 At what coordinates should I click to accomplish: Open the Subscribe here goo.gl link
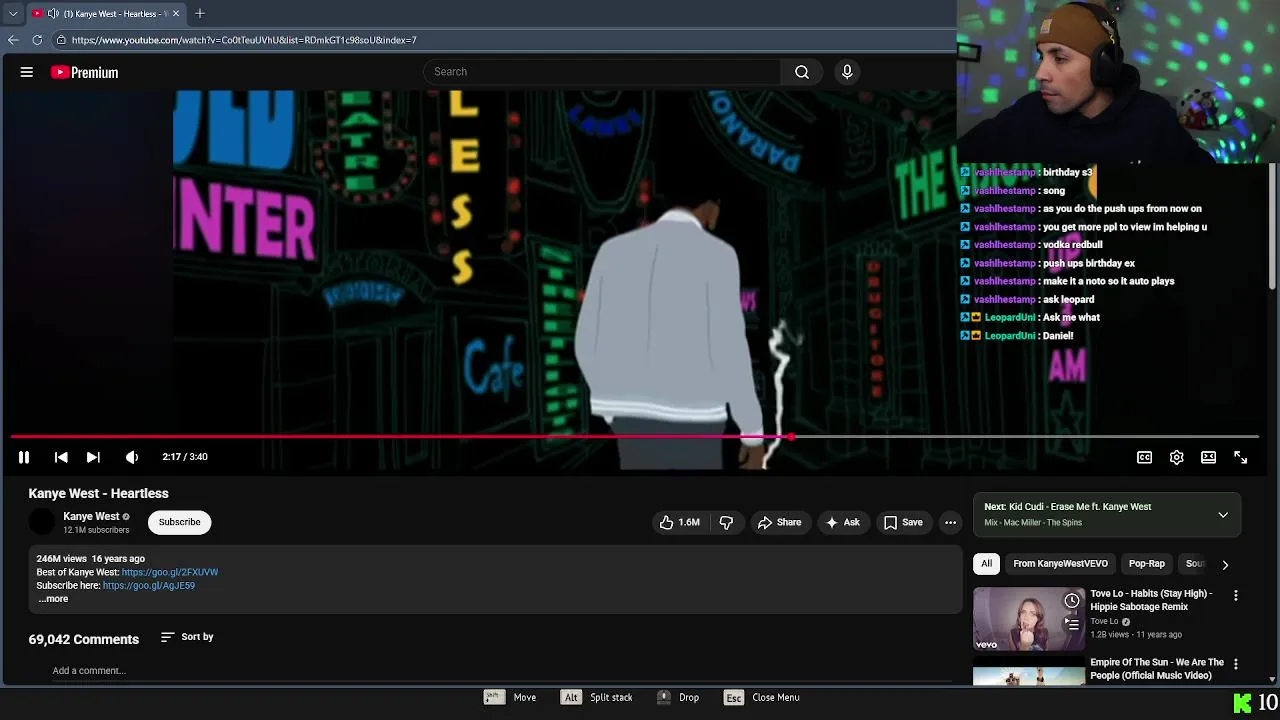click(149, 586)
